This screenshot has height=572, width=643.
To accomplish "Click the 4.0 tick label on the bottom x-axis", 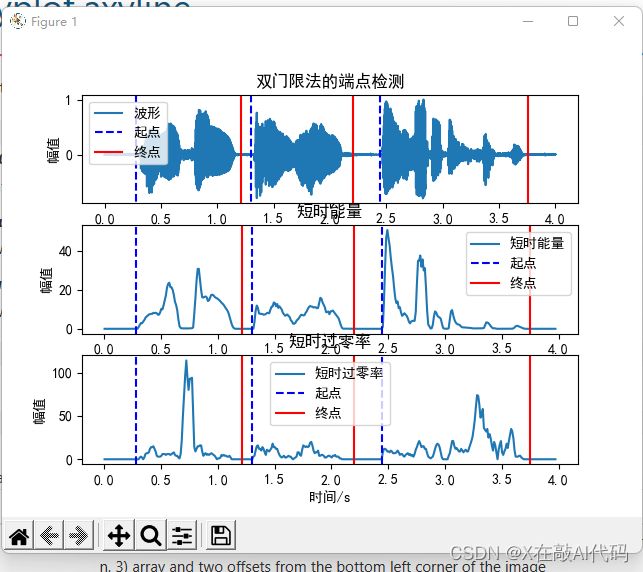I will 558,480.
